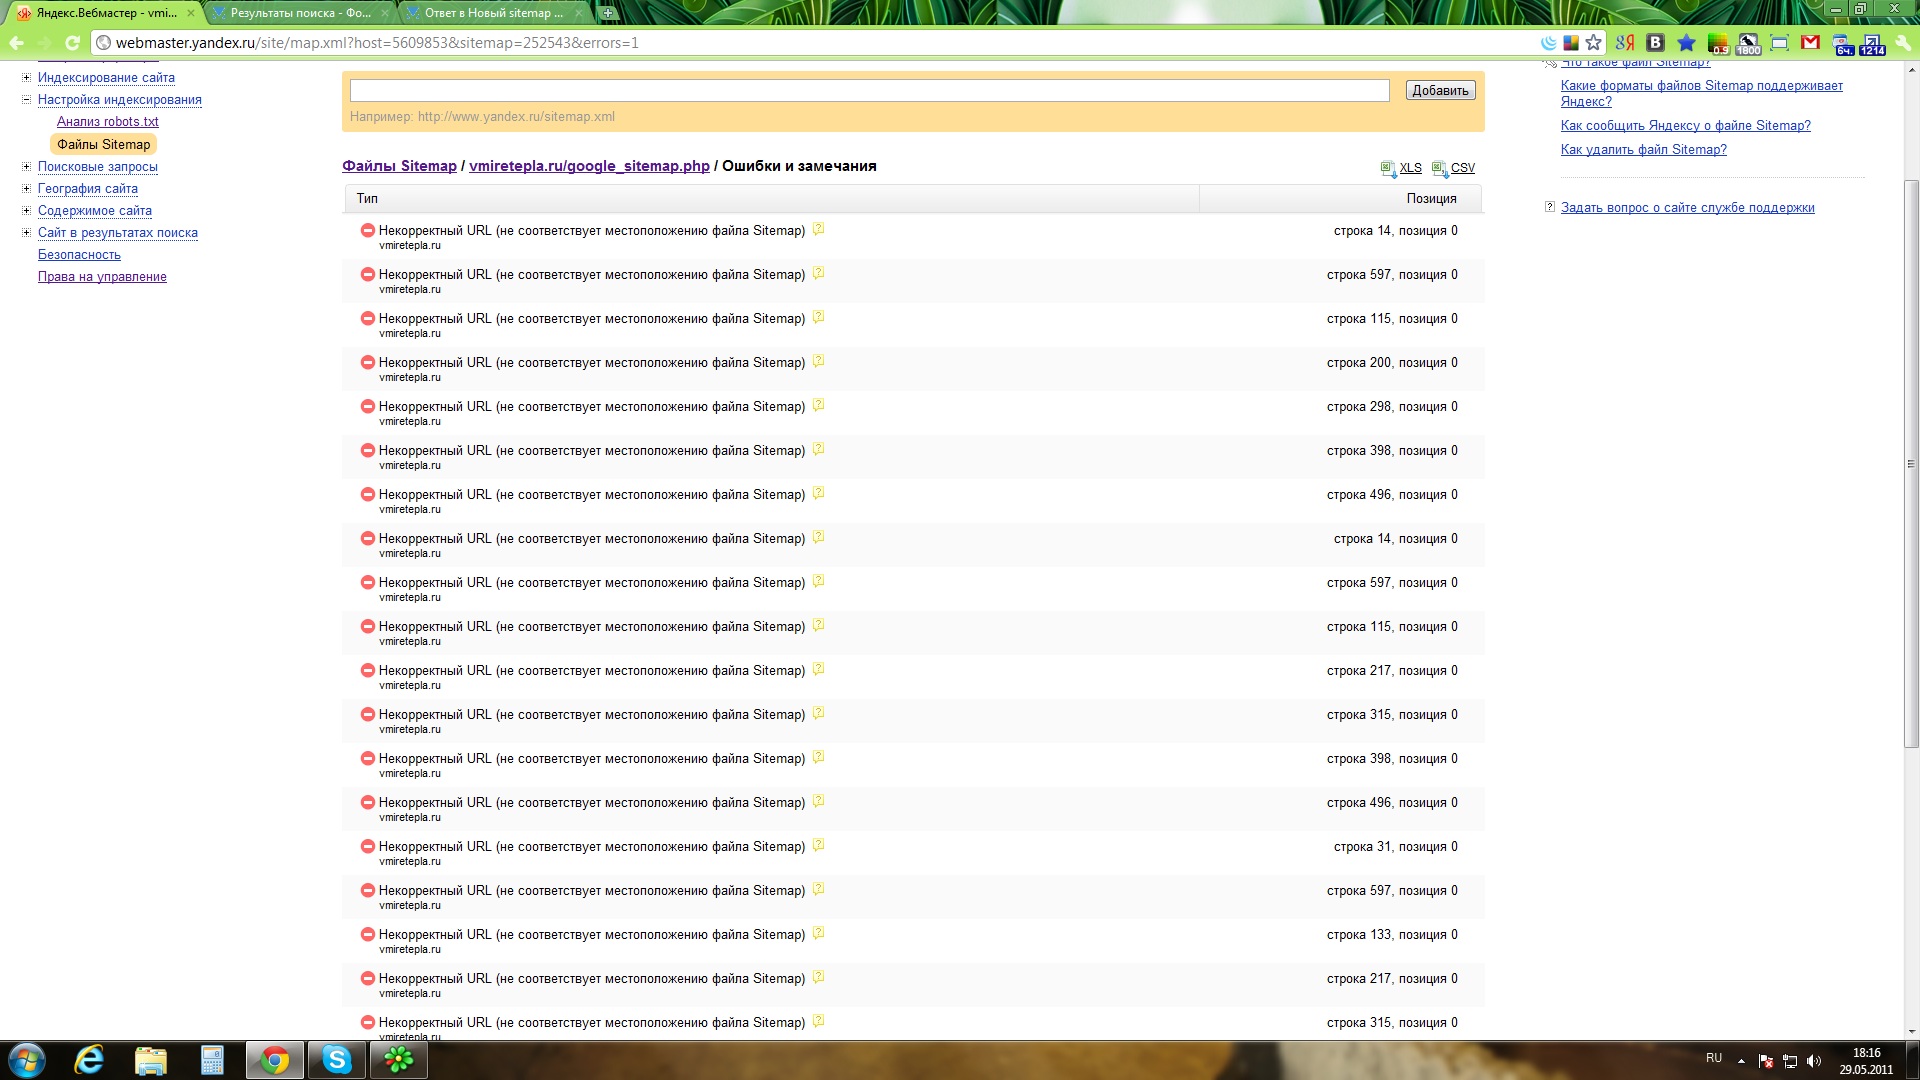Screen dimensions: 1920x1080
Task: Open Права на управление link
Action: point(102,276)
